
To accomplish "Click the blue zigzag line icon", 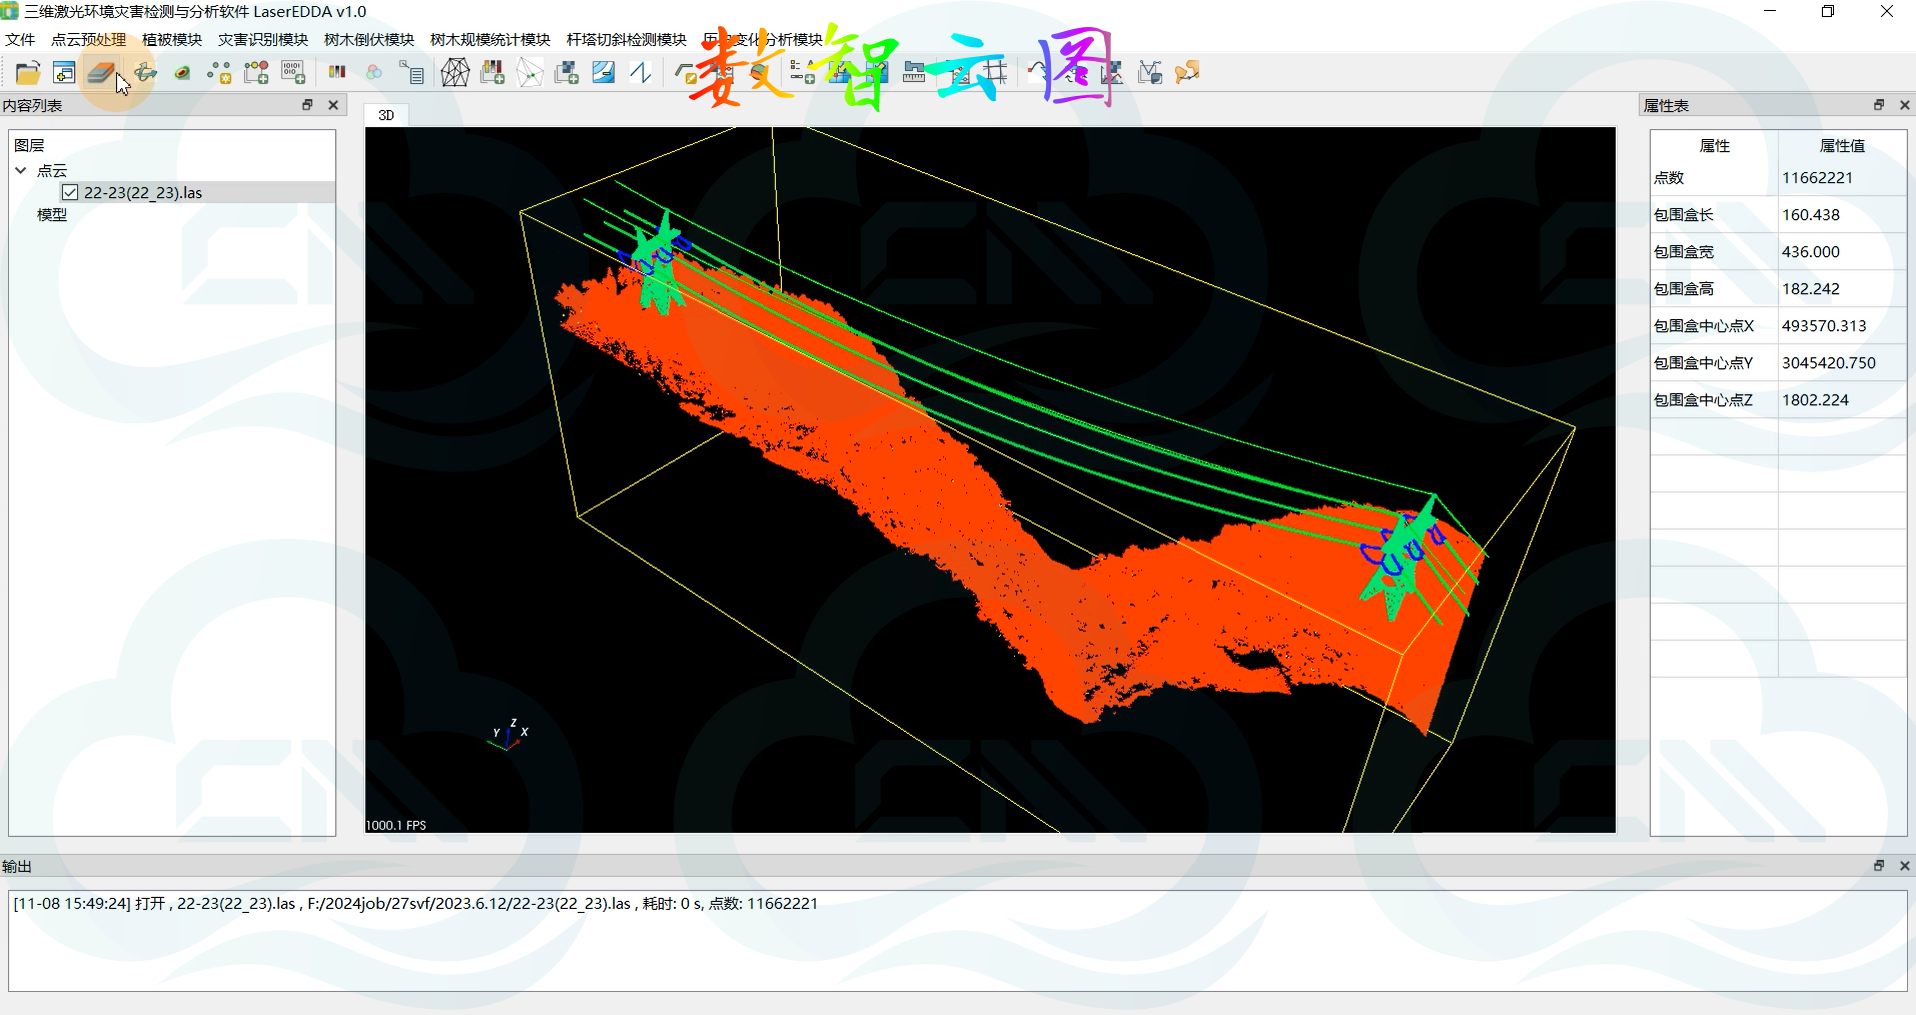I will pyautogui.click(x=641, y=72).
